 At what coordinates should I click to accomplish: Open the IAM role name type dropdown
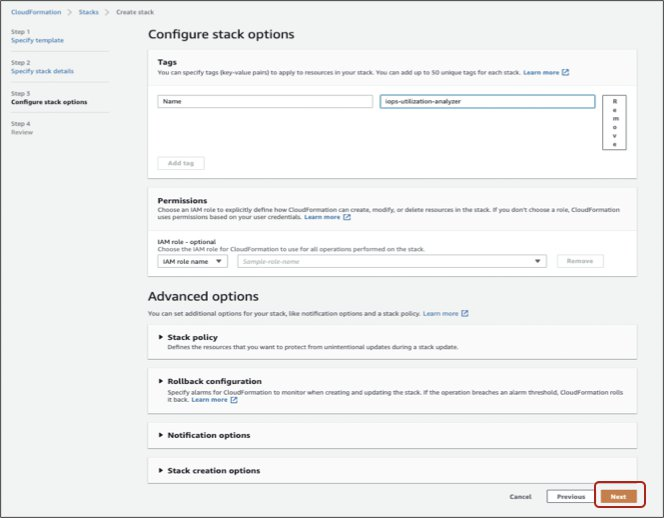point(192,261)
